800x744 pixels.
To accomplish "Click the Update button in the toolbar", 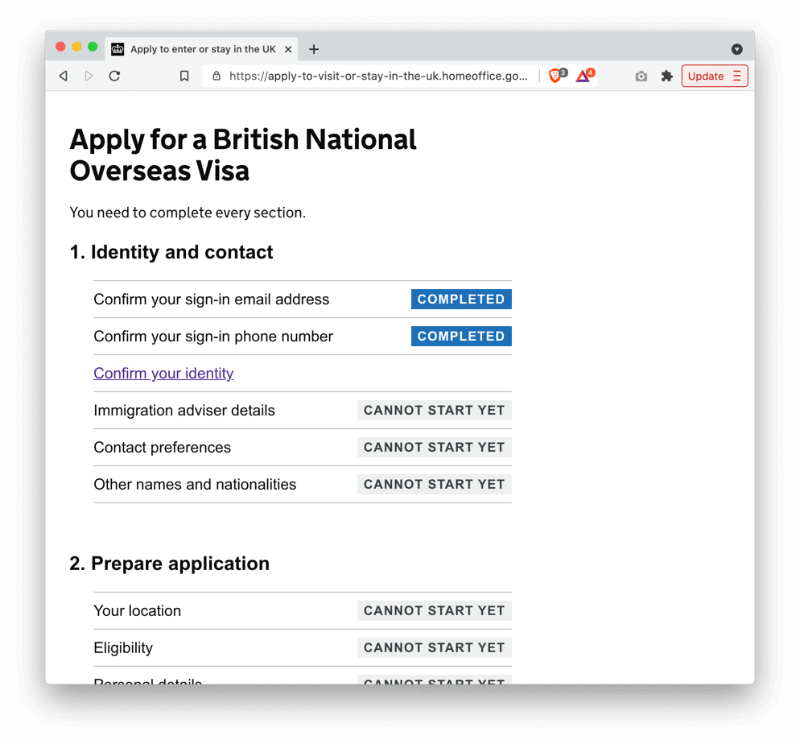I will (715, 76).
